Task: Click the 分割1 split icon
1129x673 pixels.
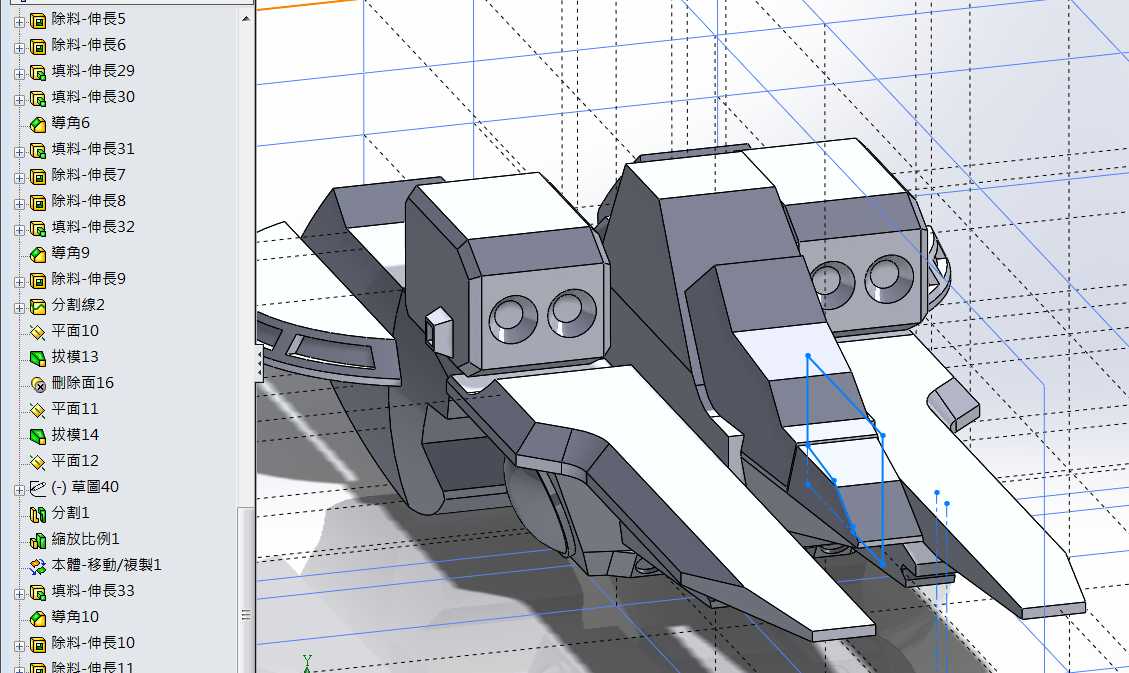Action: [x=37, y=514]
